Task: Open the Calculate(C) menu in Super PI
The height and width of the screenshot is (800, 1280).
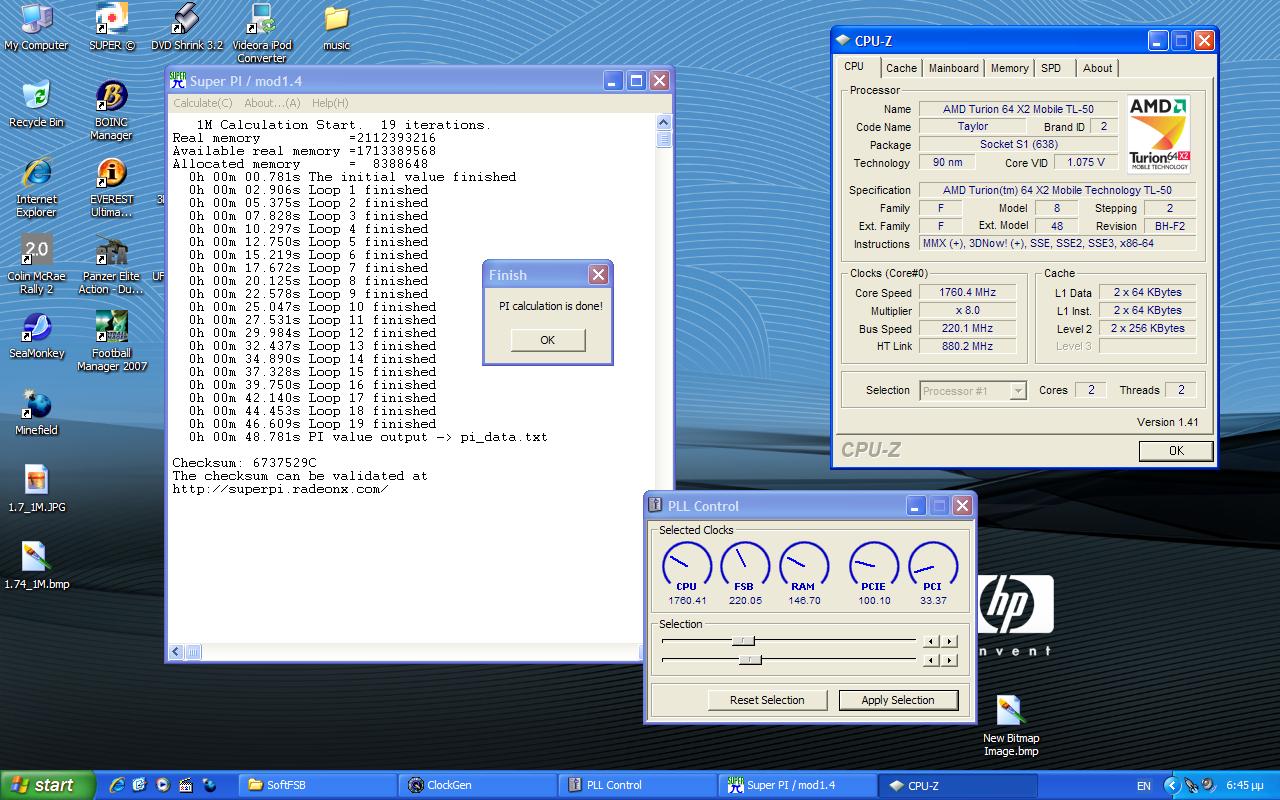Action: [203, 103]
